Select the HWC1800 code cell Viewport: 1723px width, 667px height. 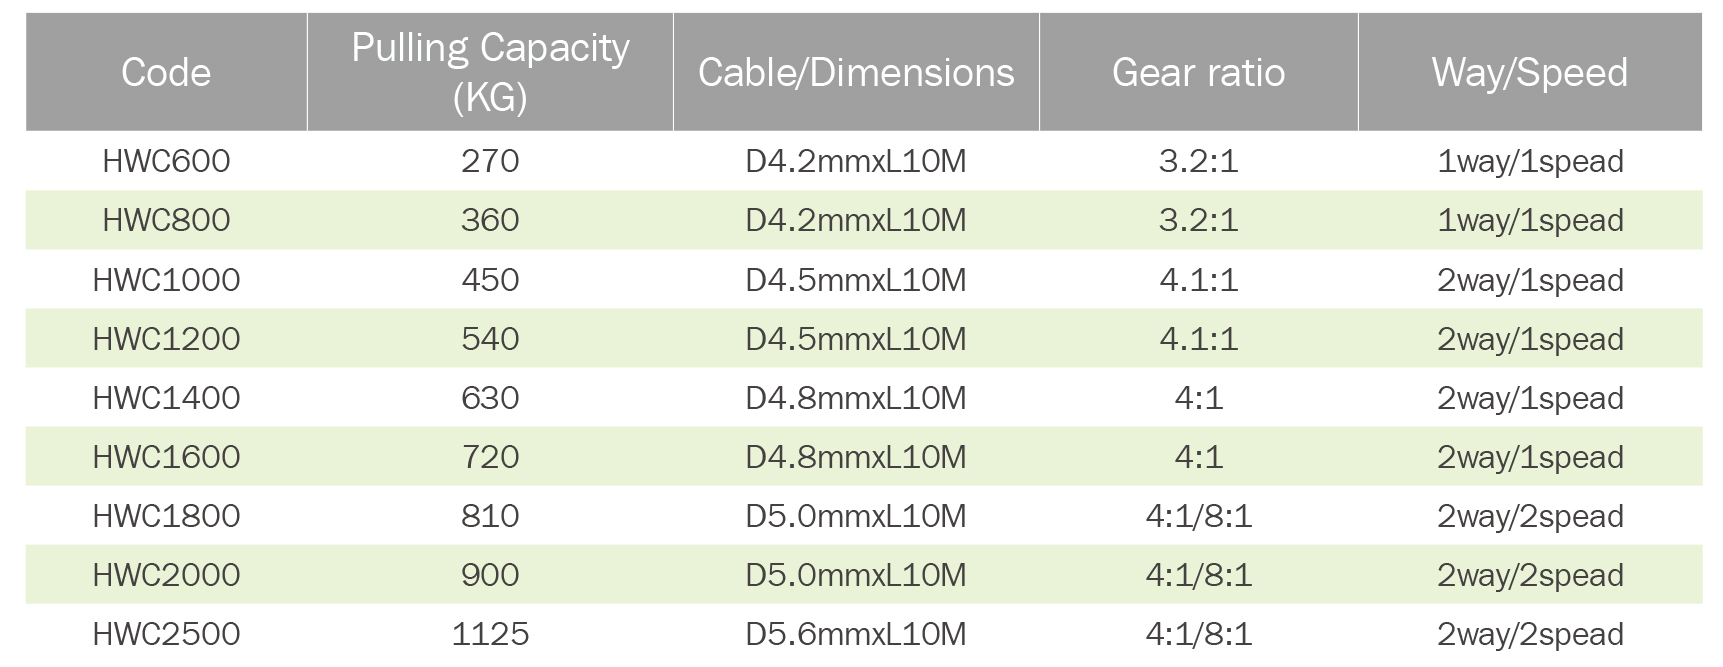[166, 515]
